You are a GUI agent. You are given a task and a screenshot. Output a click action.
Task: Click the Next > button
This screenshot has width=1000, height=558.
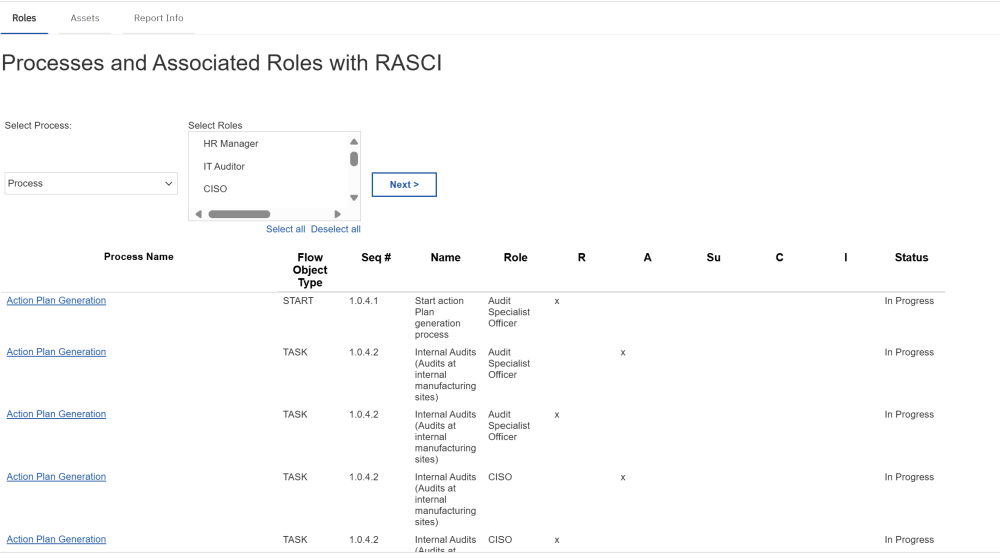pos(404,184)
